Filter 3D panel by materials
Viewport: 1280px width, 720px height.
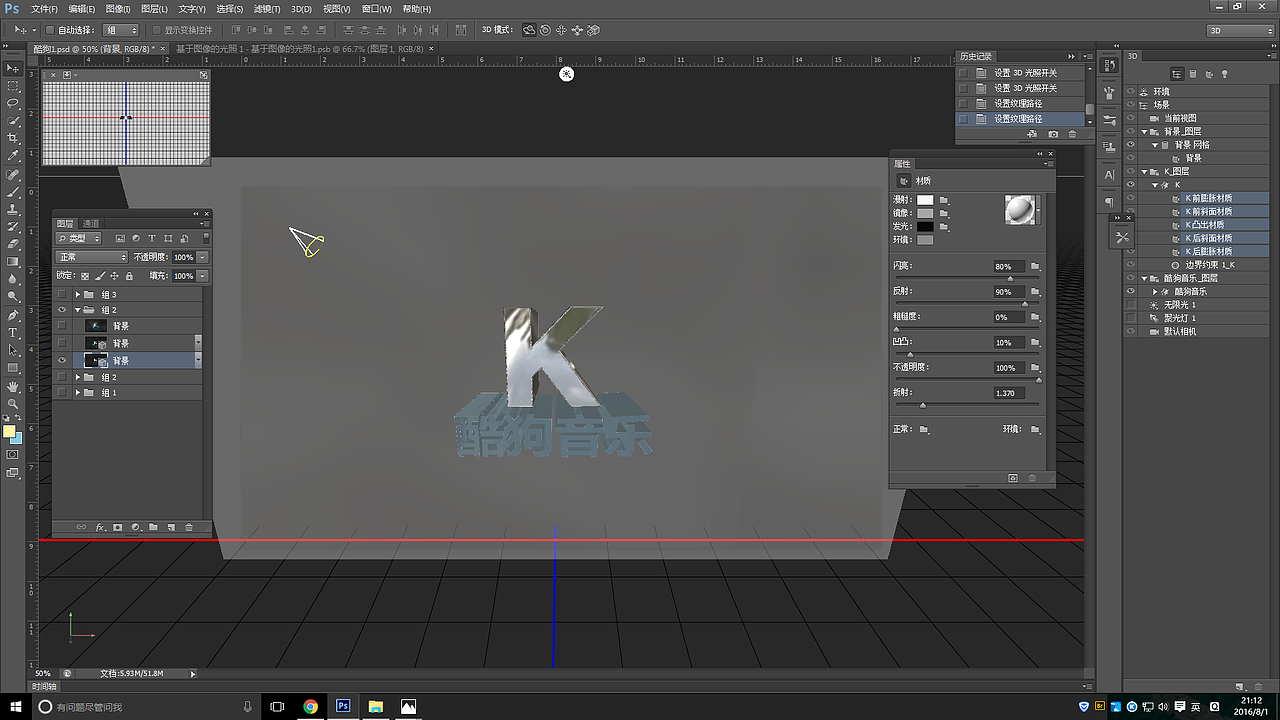pos(1207,74)
